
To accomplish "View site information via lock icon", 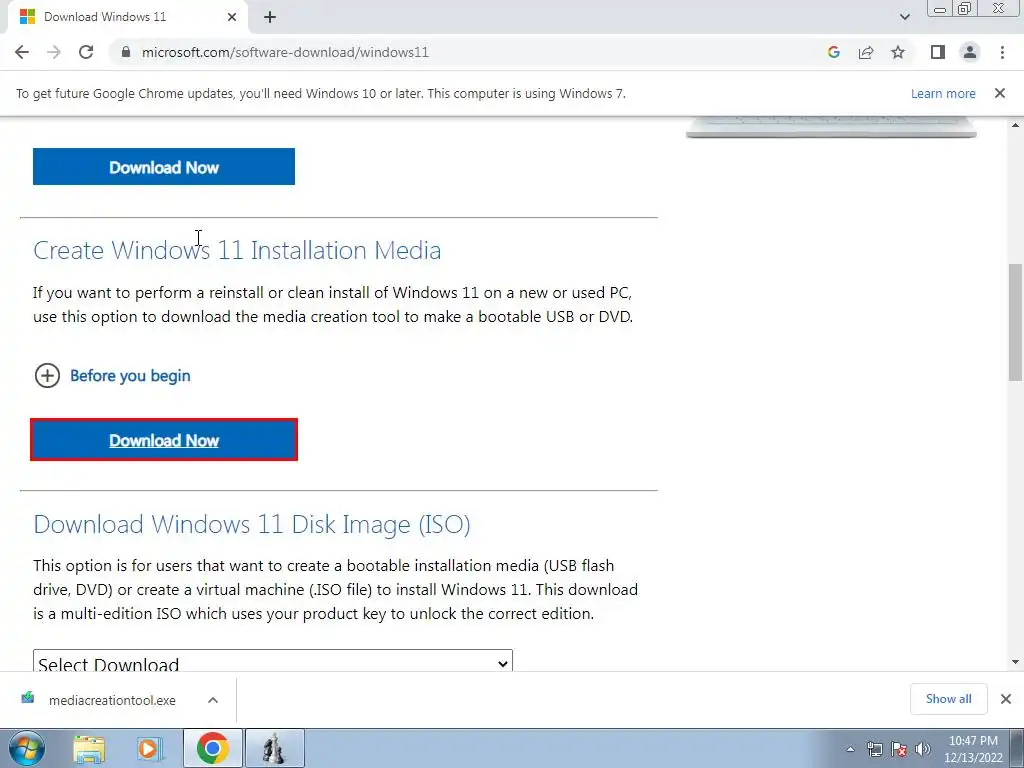I will pyautogui.click(x=126, y=52).
